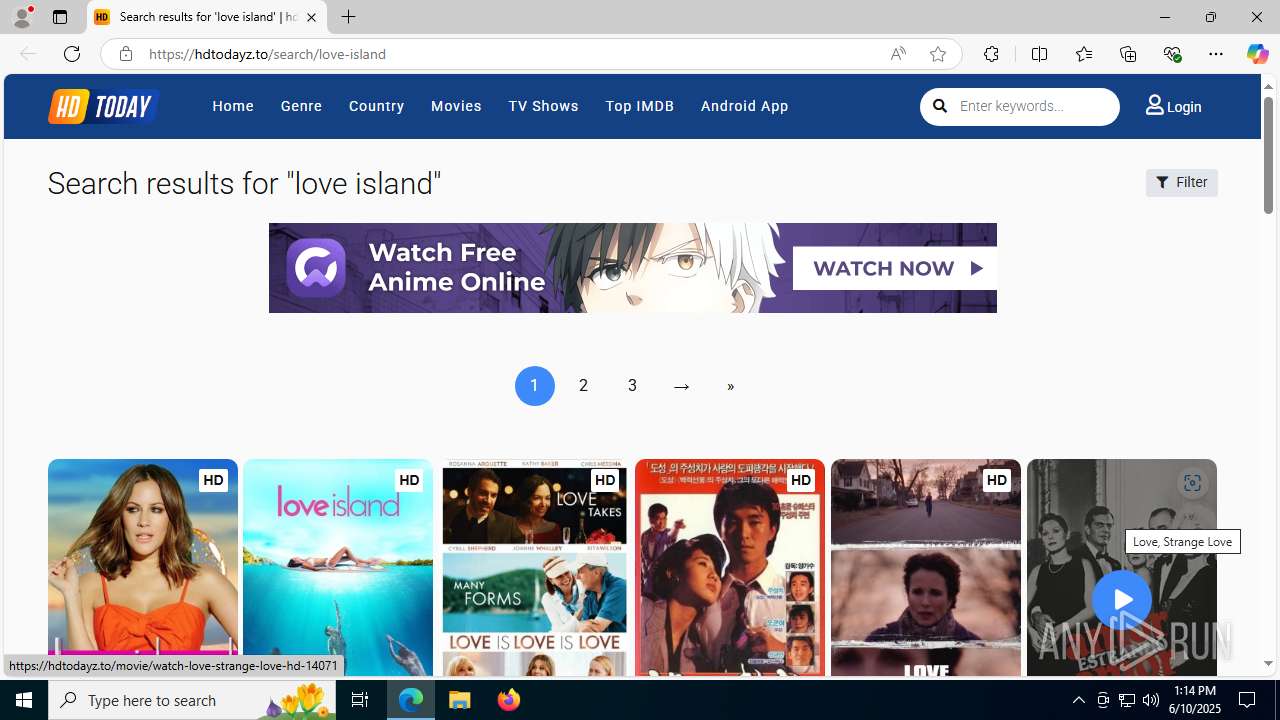Go to results page 2

(583, 386)
